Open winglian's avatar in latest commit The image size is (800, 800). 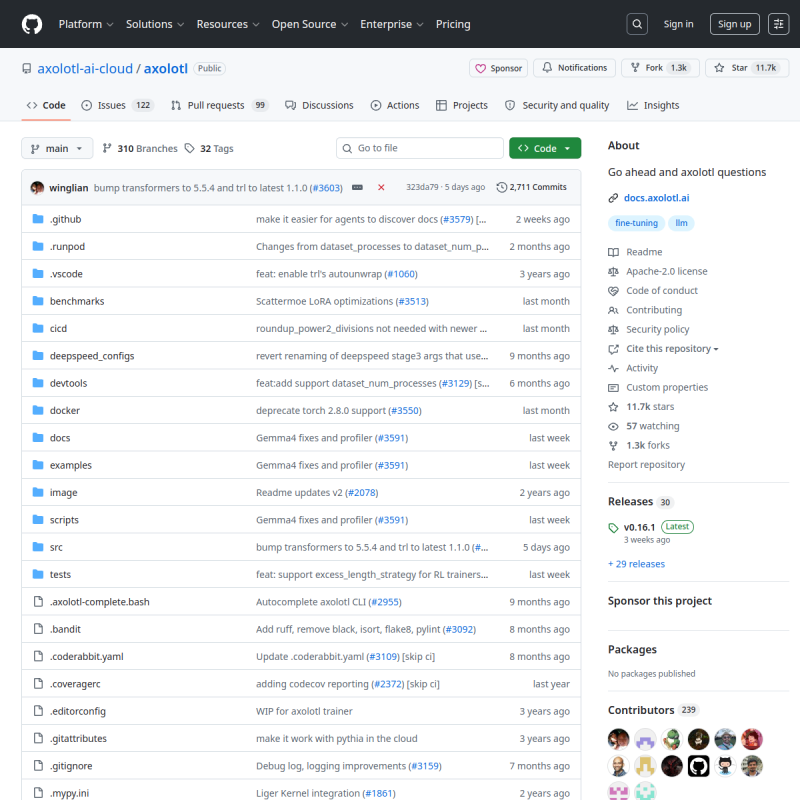37,187
